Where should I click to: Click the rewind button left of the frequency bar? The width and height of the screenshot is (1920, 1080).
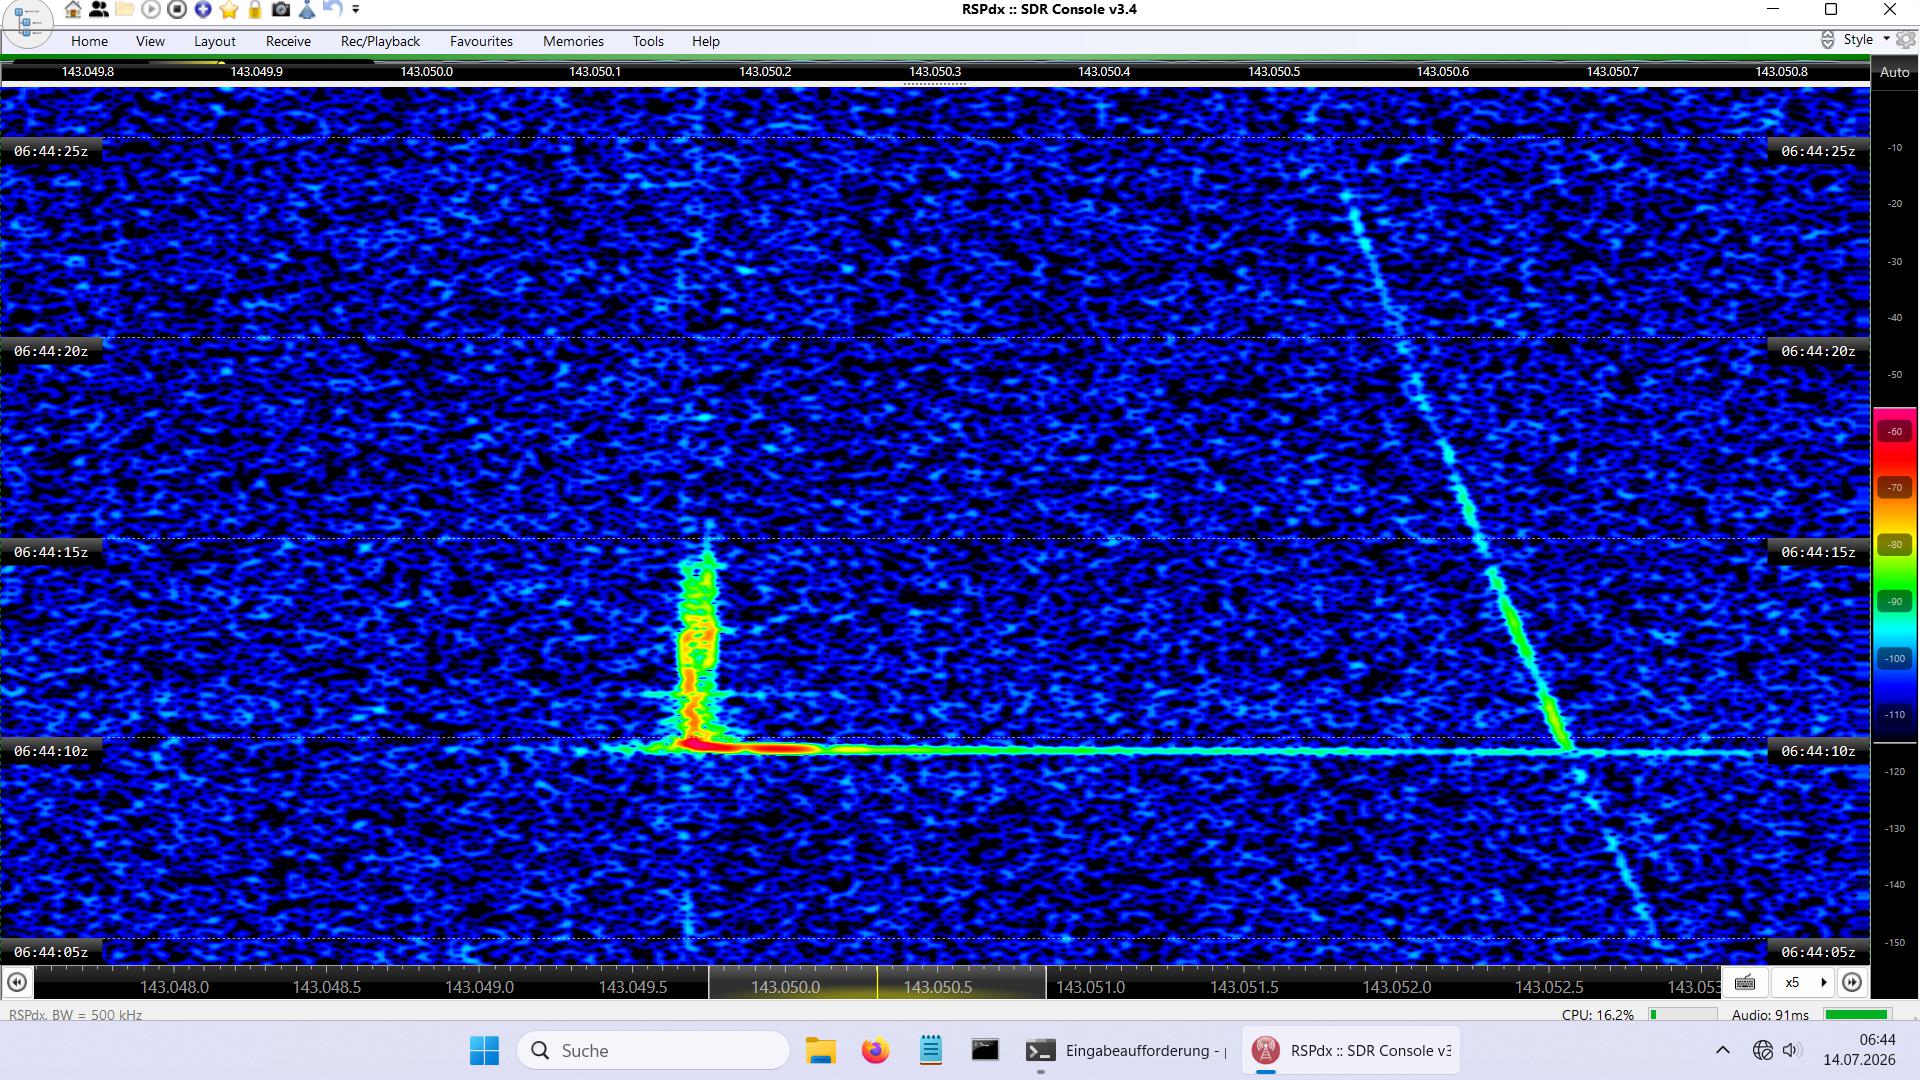click(x=17, y=982)
